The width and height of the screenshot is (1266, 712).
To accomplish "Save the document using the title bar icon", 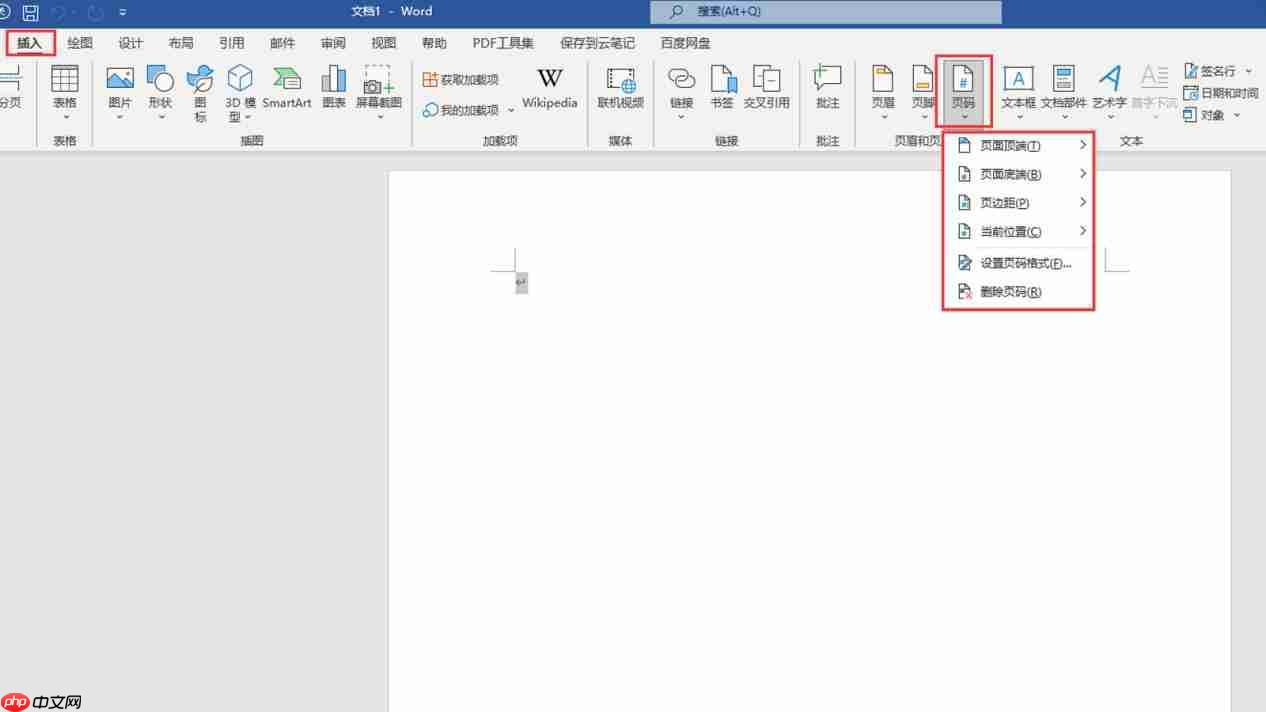I will tap(31, 12).
